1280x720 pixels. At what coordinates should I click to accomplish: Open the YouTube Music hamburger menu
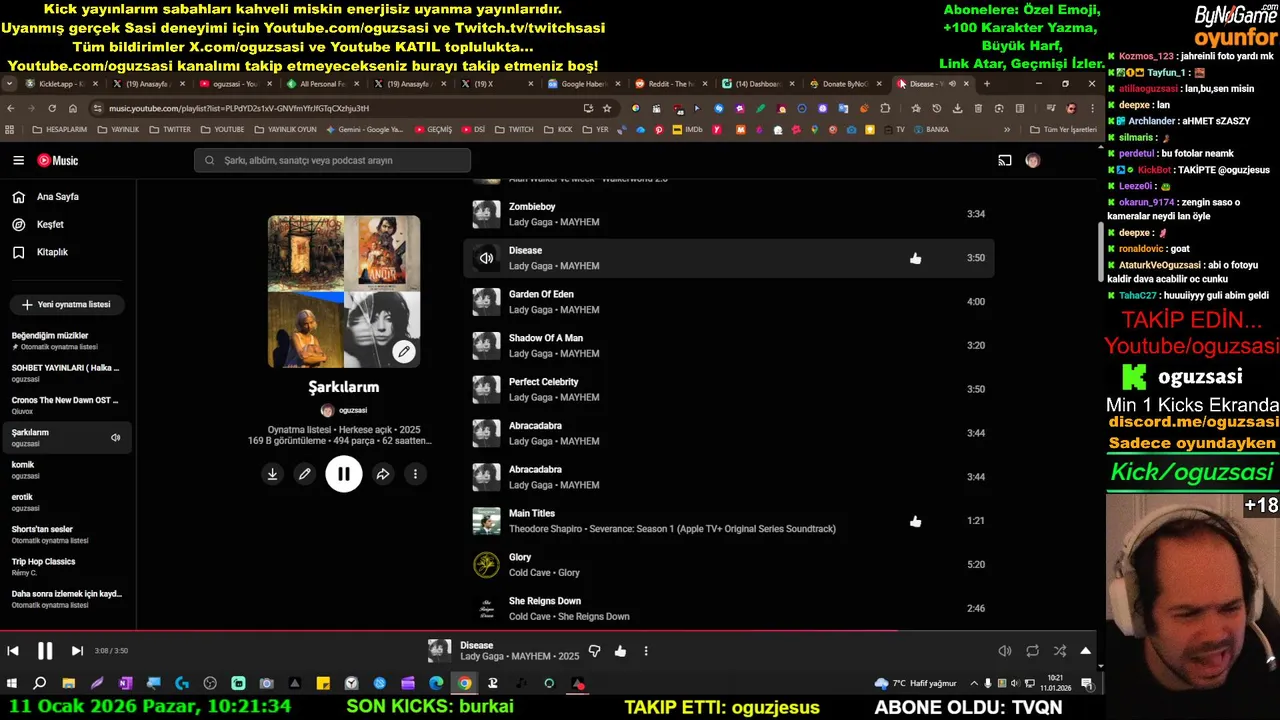point(18,160)
